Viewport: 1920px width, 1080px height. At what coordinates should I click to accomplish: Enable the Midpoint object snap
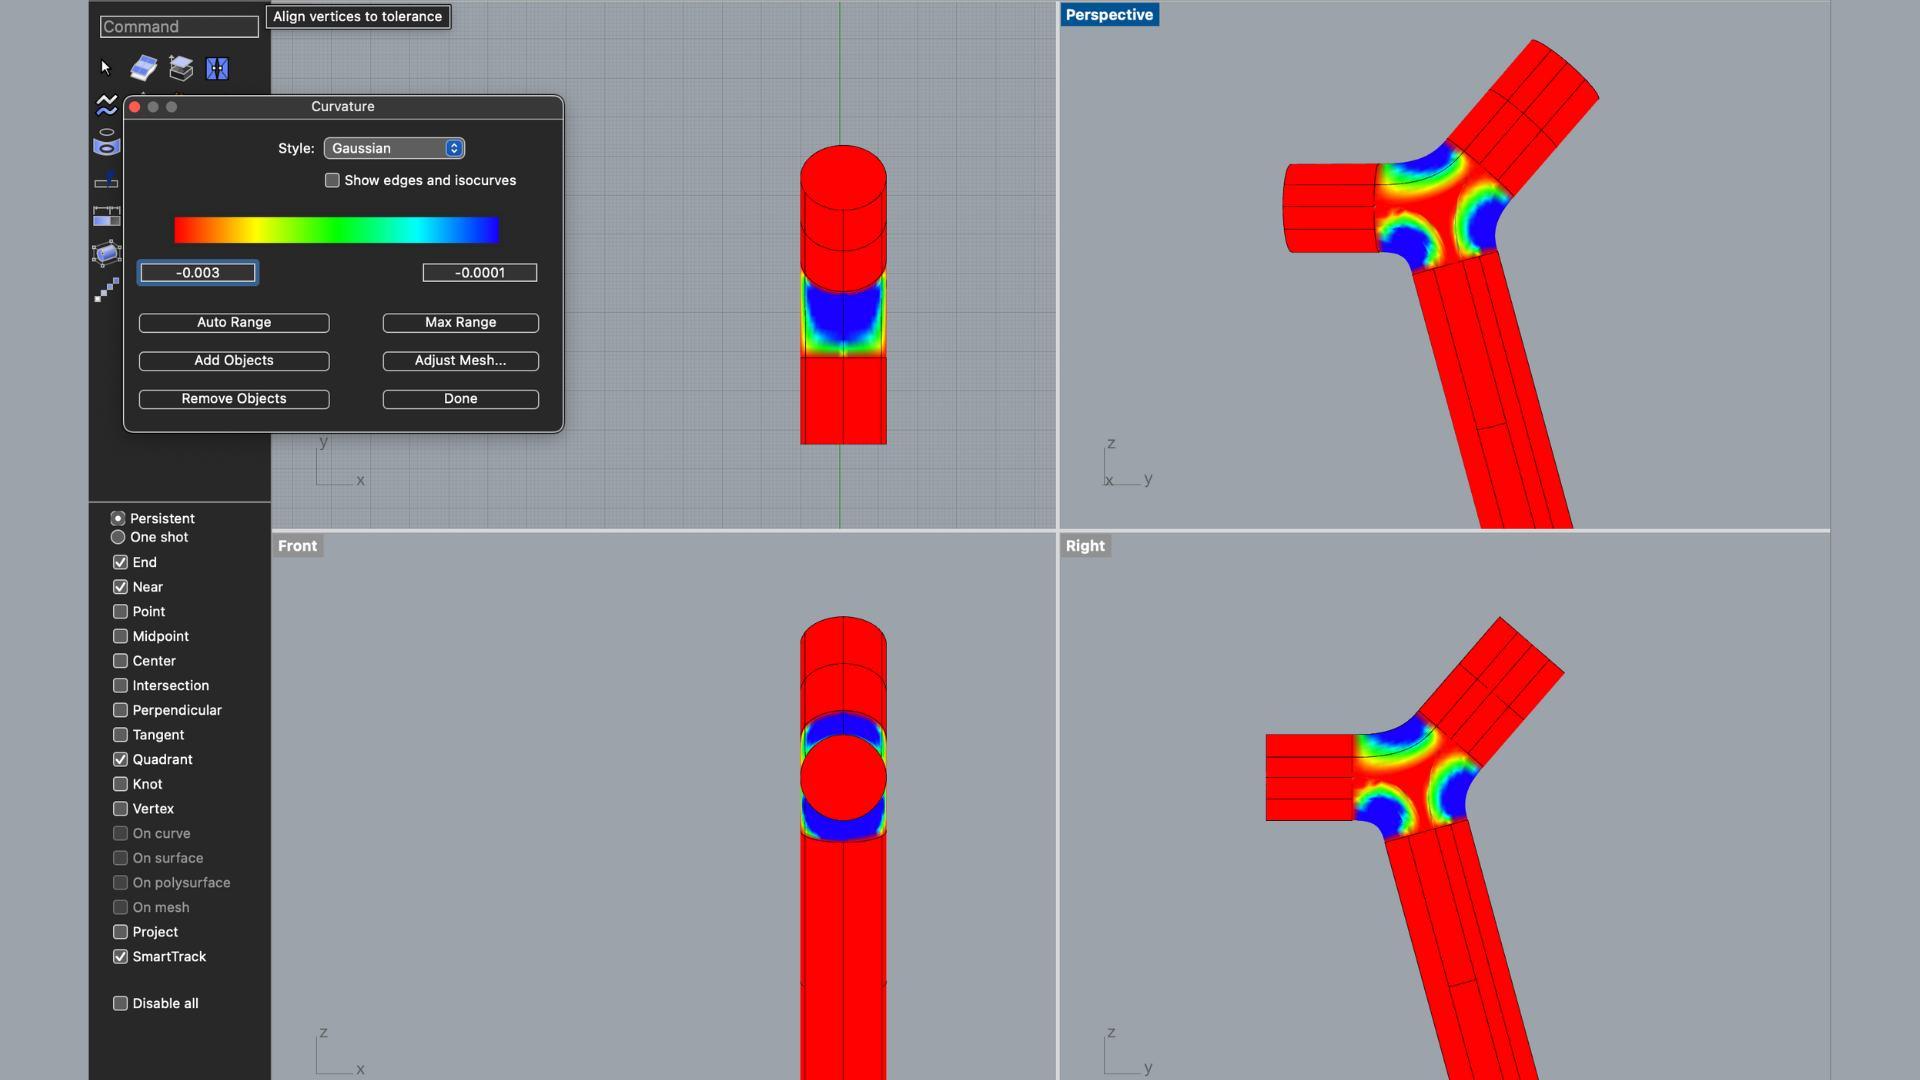[x=121, y=637]
